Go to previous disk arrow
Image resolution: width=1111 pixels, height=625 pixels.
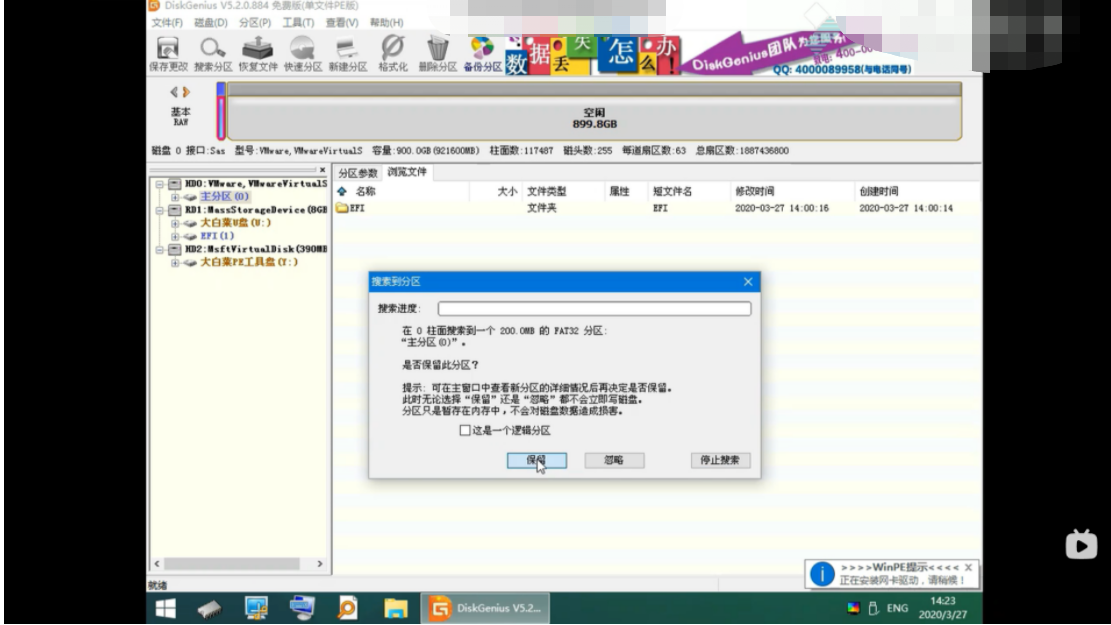click(174, 92)
